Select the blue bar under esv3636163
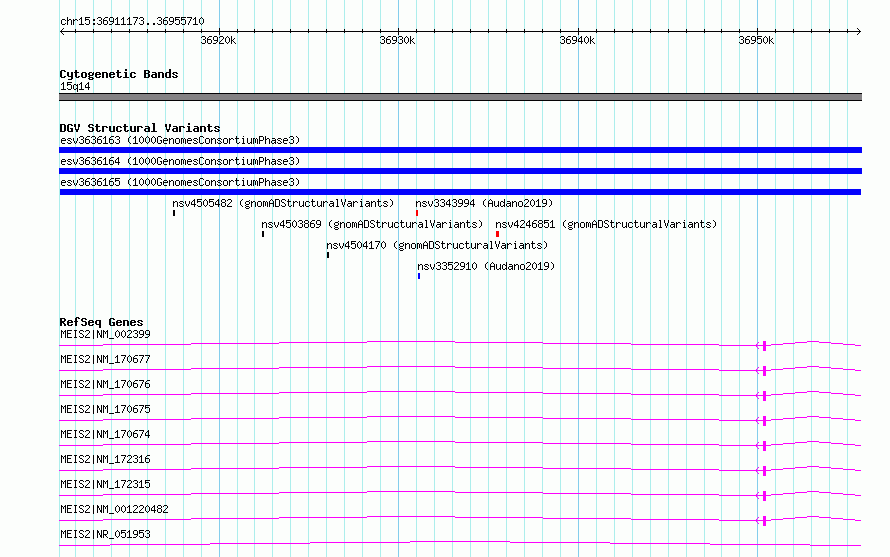The width and height of the screenshot is (890, 557). coord(460,150)
